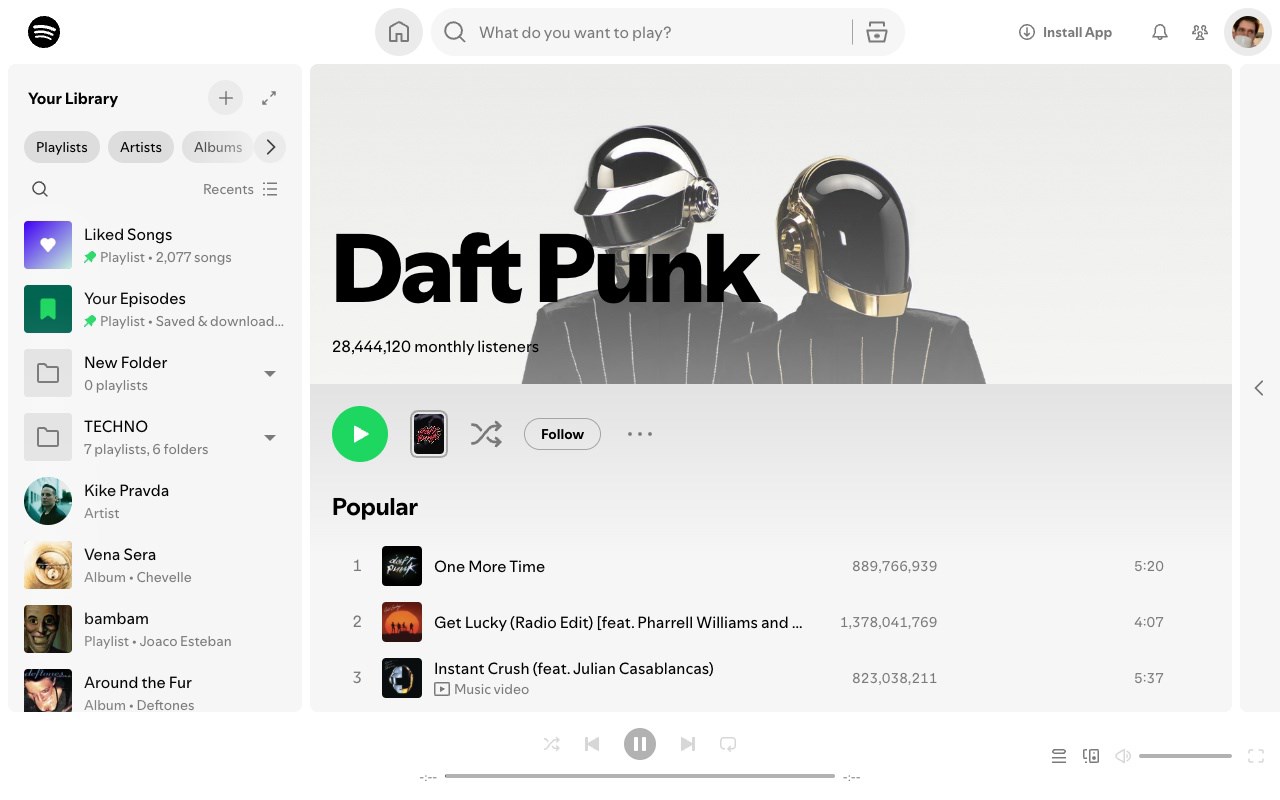Open the more options three dots
This screenshot has height=800, width=1280.
(x=640, y=434)
